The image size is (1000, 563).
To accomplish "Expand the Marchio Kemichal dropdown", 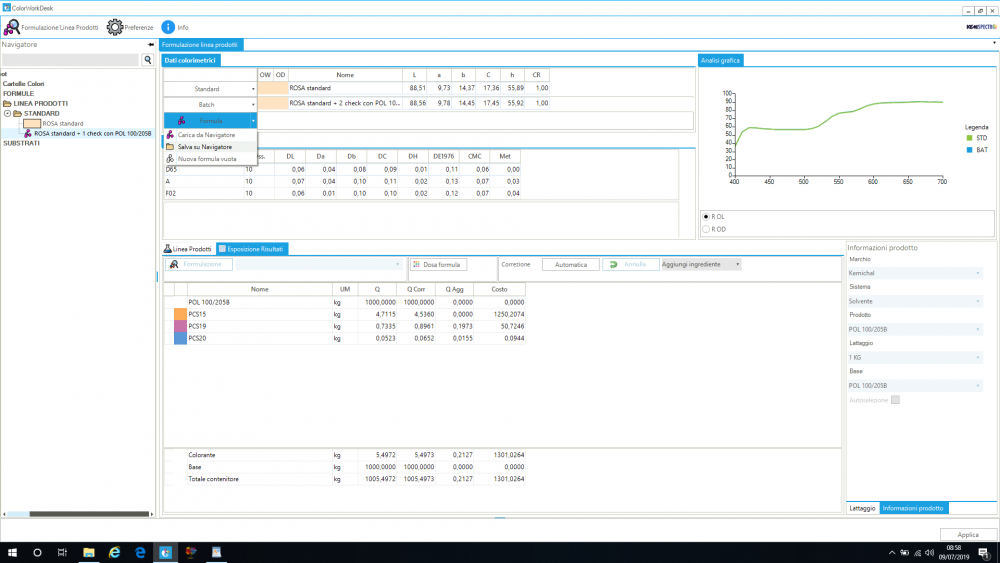I will pyautogui.click(x=915, y=273).
